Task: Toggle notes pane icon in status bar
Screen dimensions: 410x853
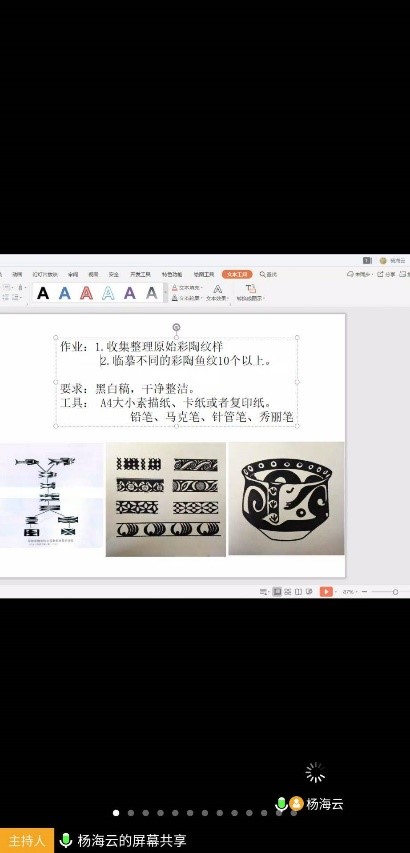Action: [264, 591]
